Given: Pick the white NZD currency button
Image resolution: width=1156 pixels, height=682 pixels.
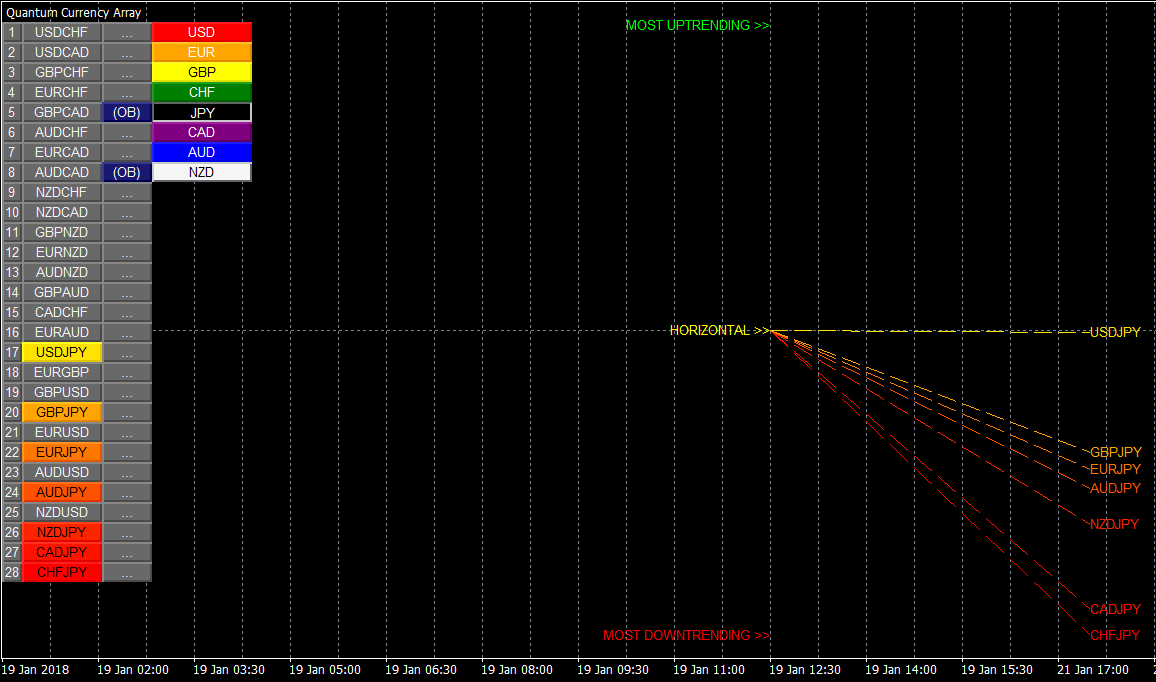Looking at the screenshot, I should [x=201, y=172].
